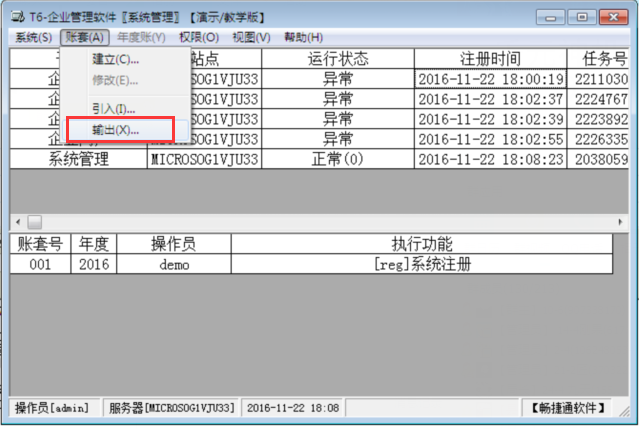Image resolution: width=639 pixels, height=429 pixels.
Task: Open the 权限(O) menu
Action: point(196,37)
